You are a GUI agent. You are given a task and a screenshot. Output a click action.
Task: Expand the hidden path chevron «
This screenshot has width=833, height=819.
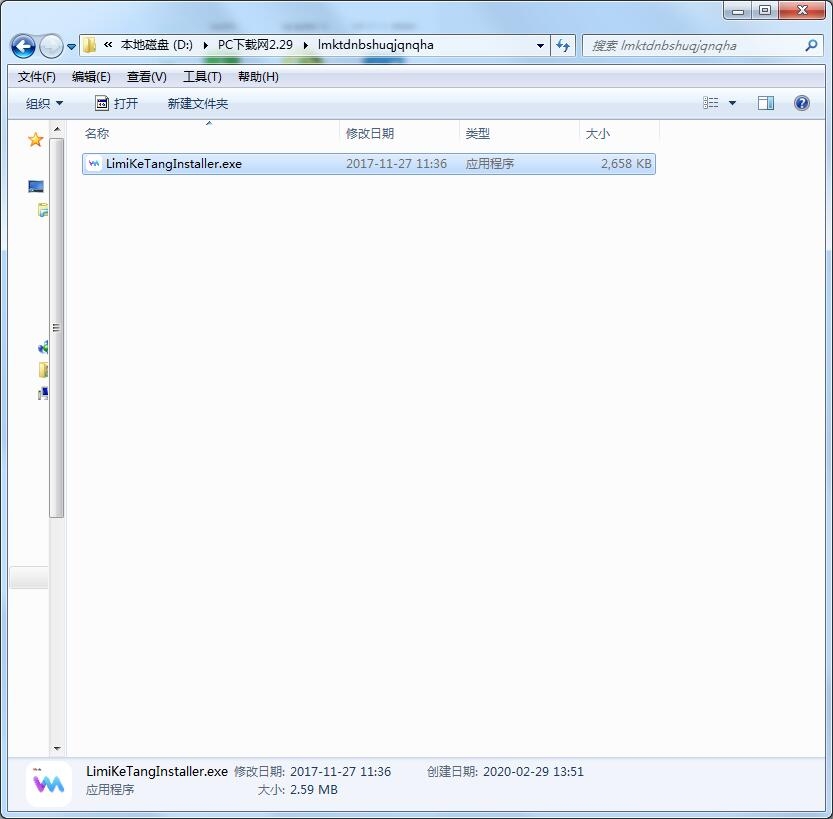click(108, 45)
